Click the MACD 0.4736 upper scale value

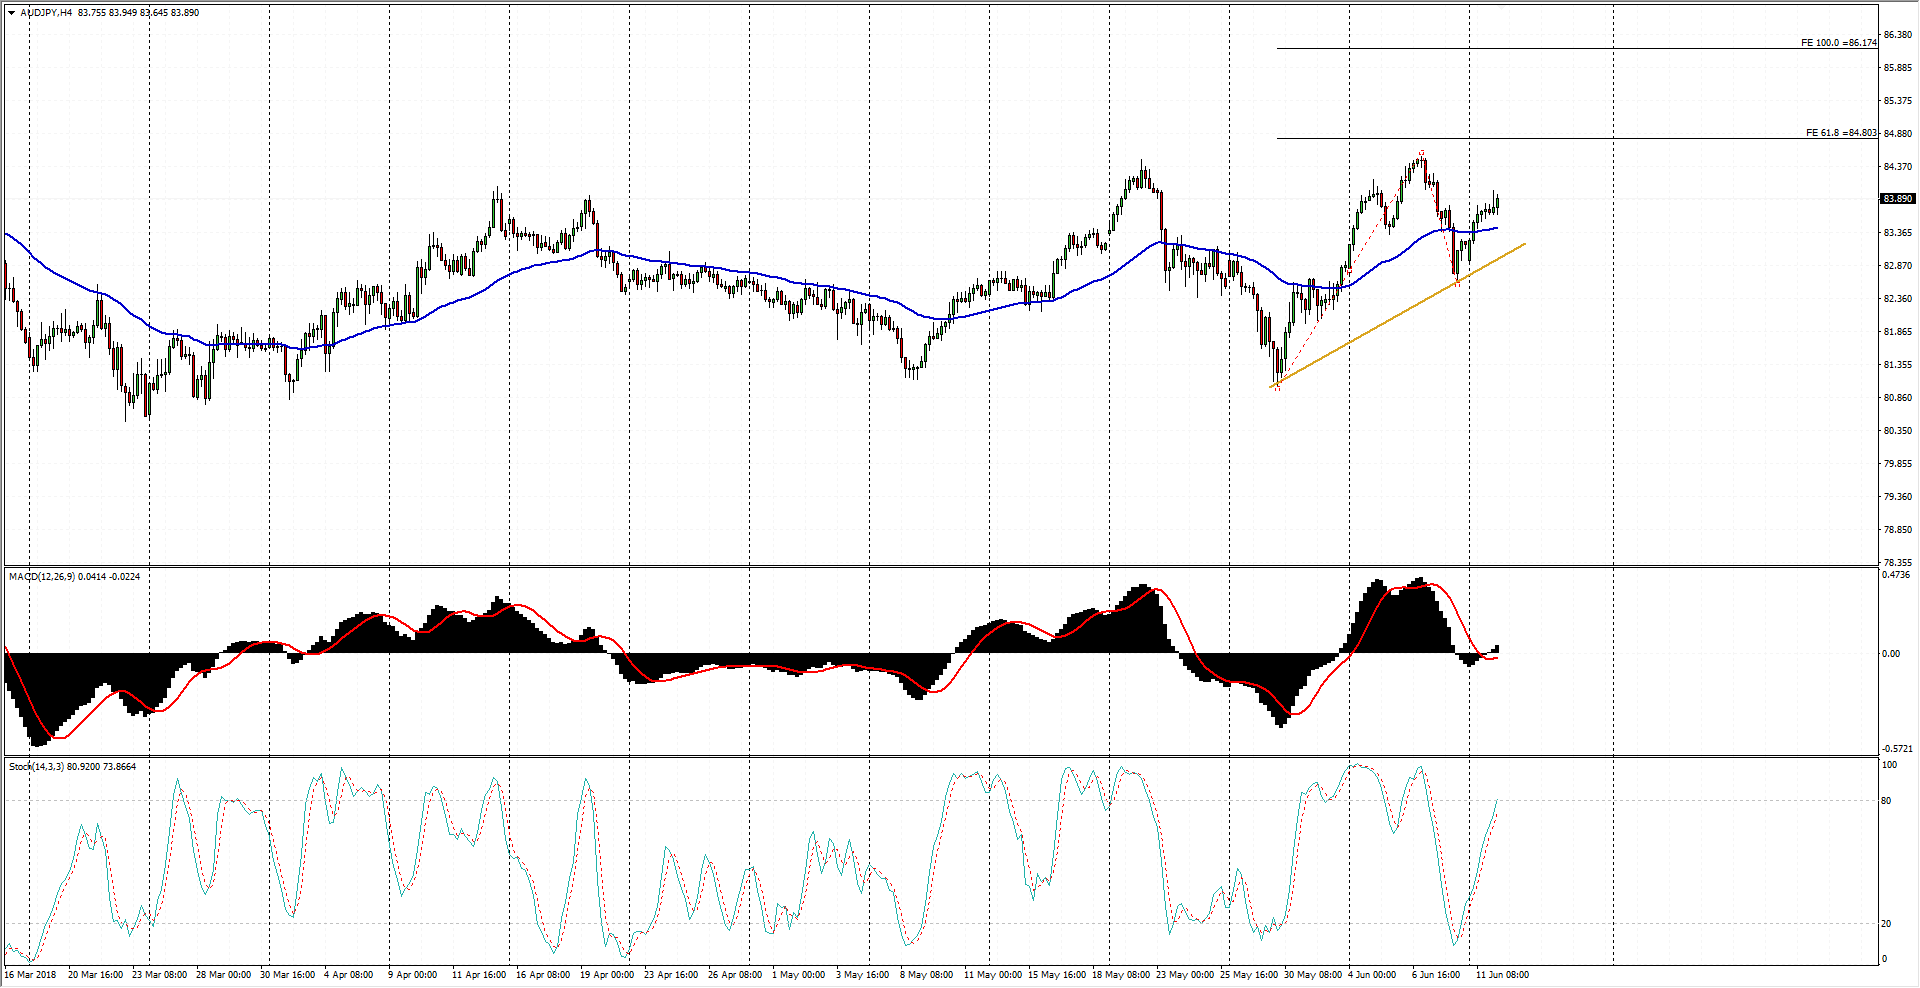1896,575
